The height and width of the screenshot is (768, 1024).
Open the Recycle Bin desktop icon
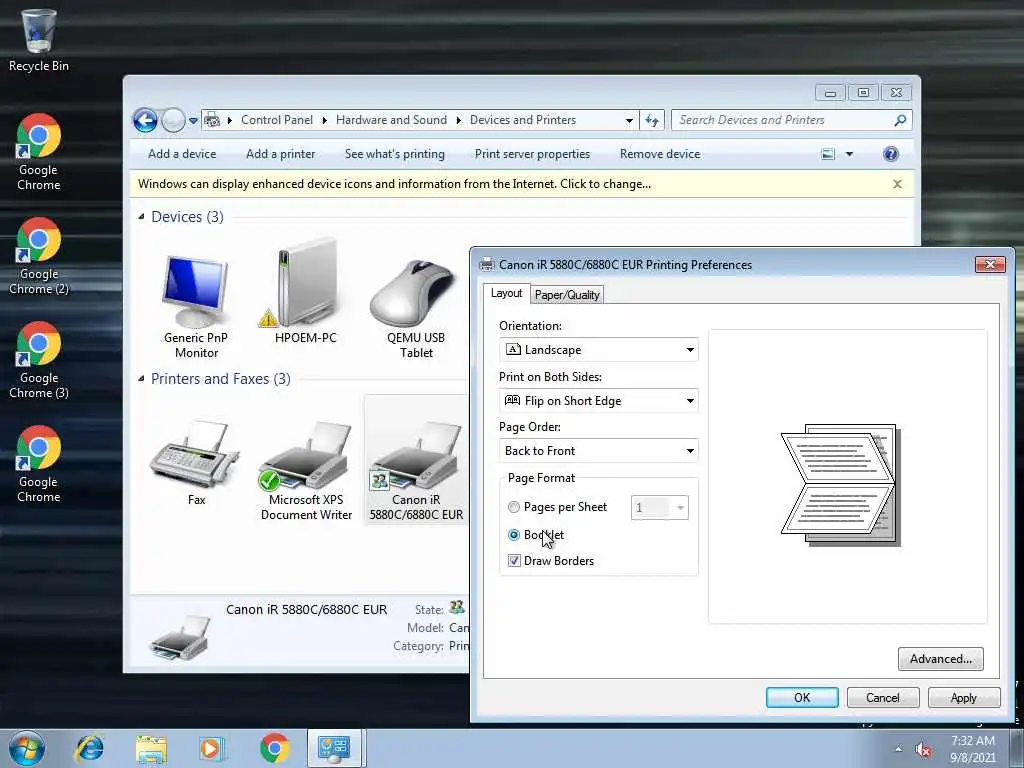click(x=39, y=39)
